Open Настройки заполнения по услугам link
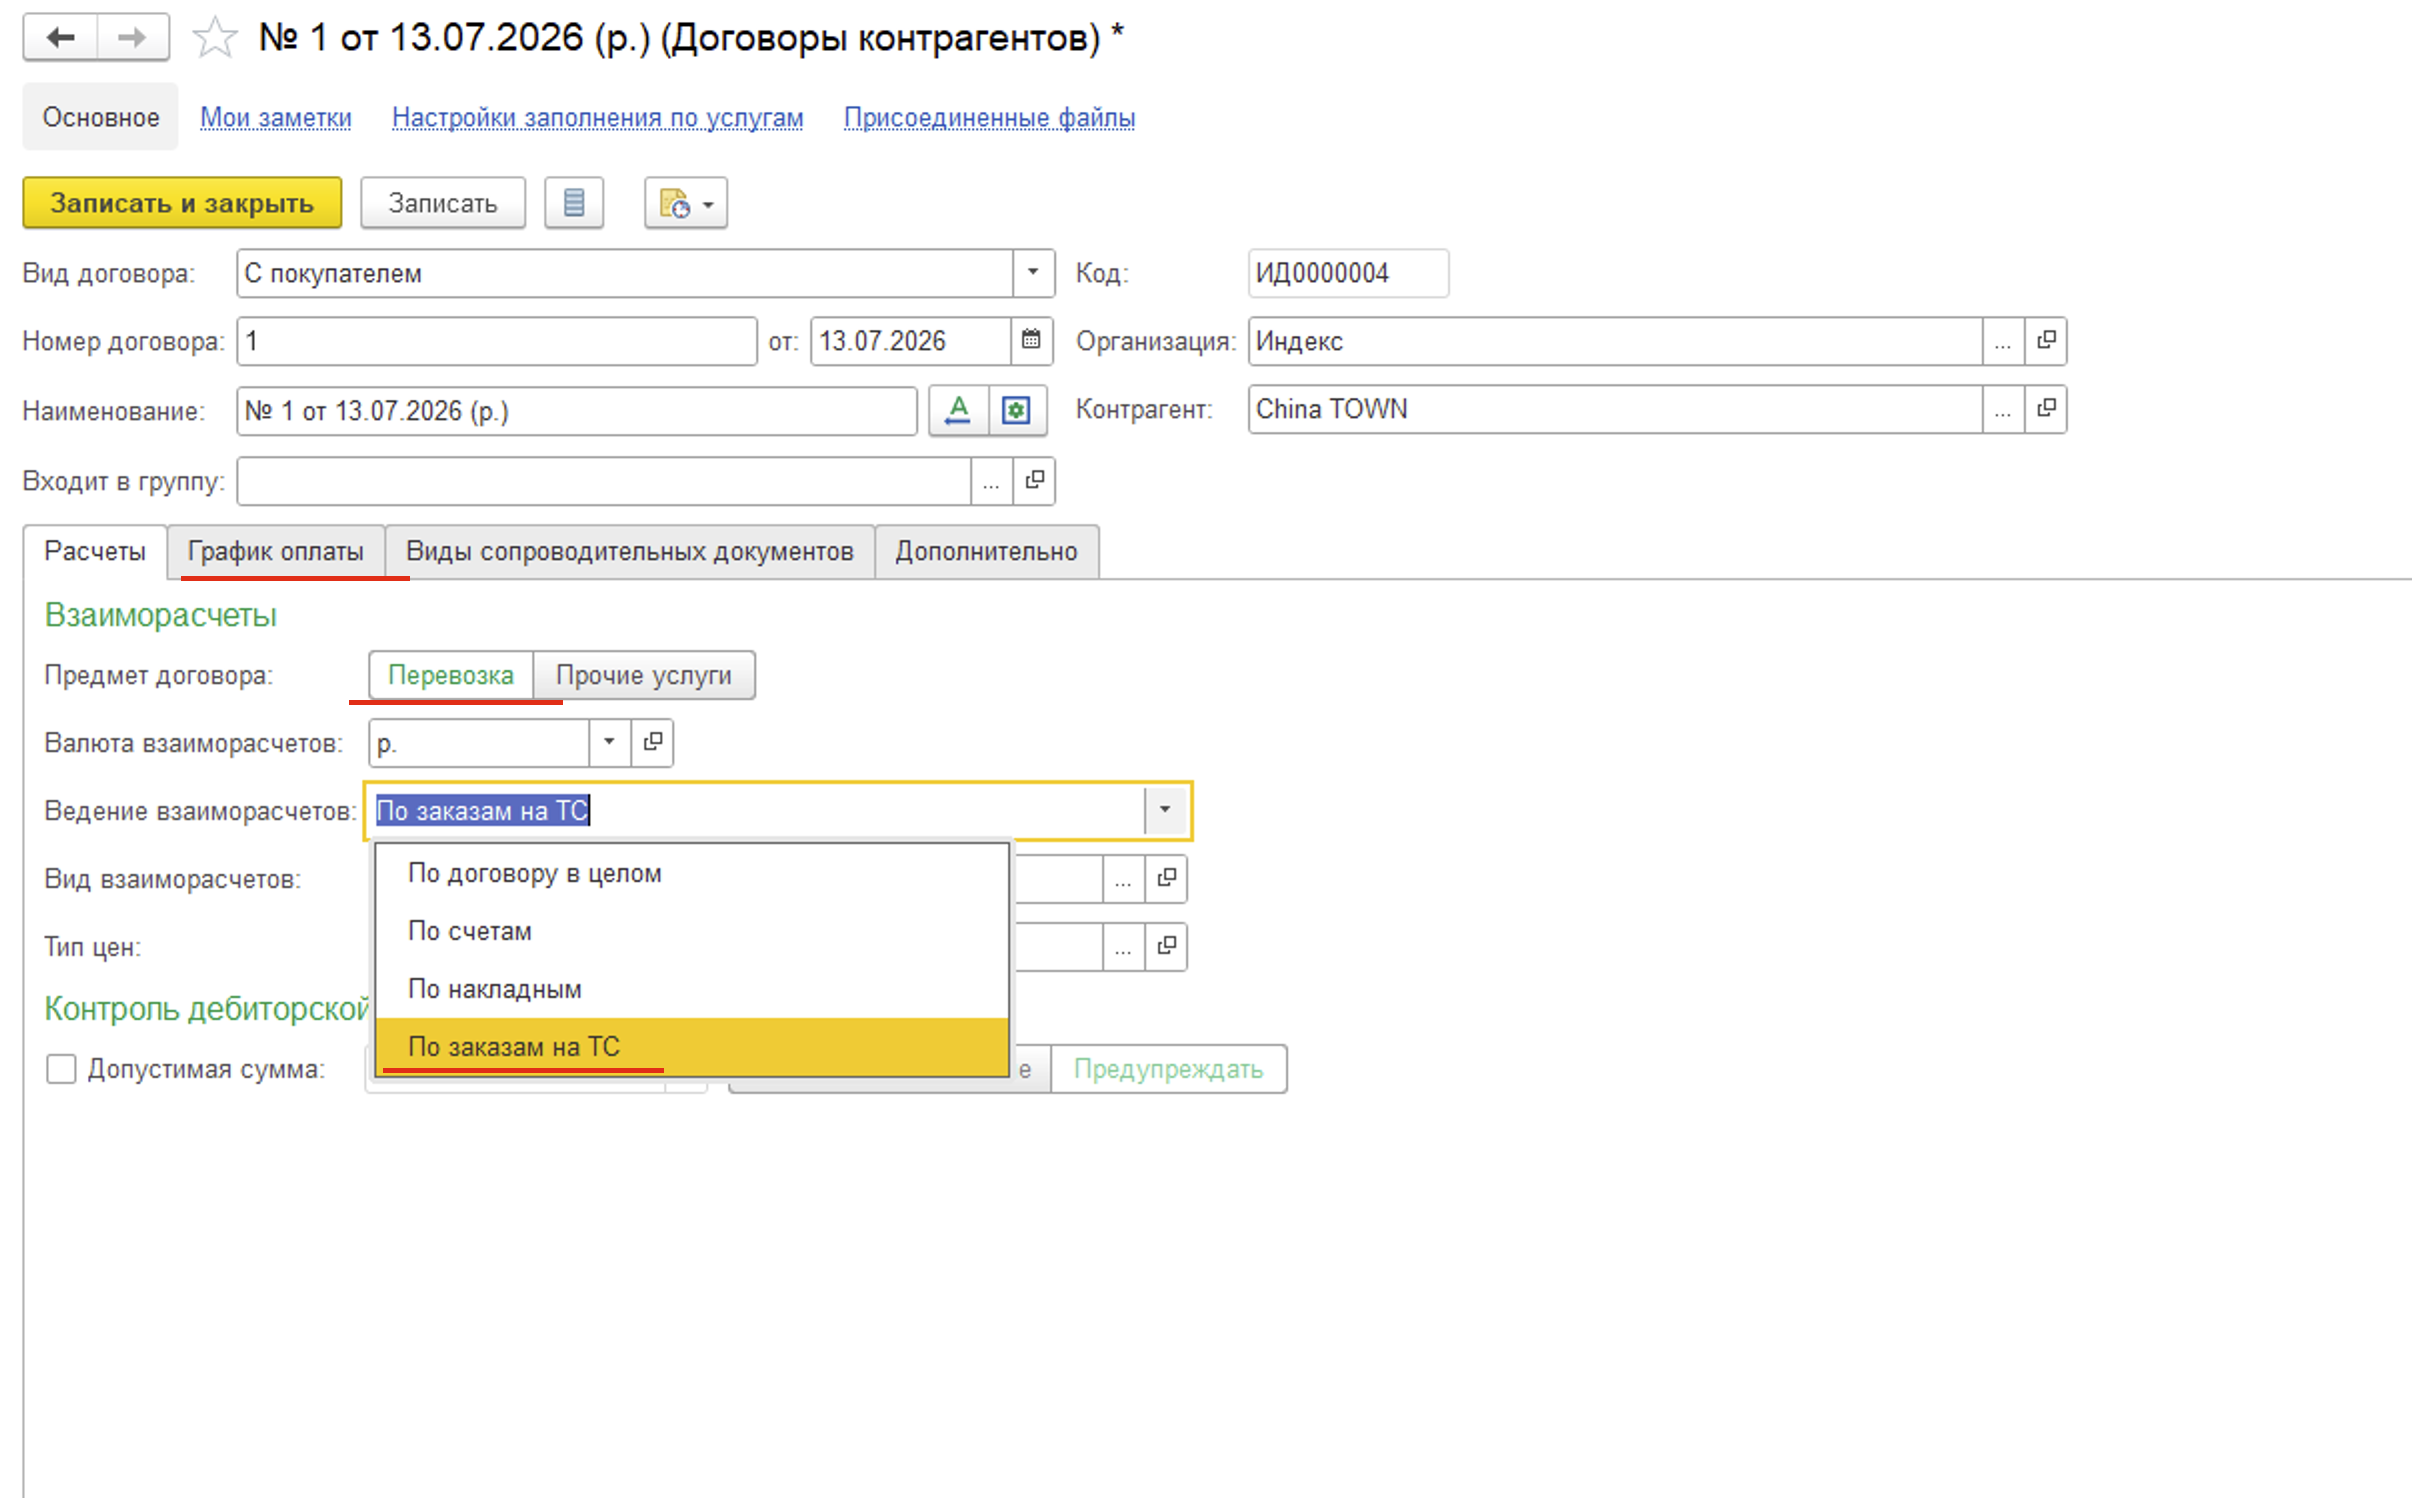Image resolution: width=2412 pixels, height=1498 pixels. coord(598,118)
